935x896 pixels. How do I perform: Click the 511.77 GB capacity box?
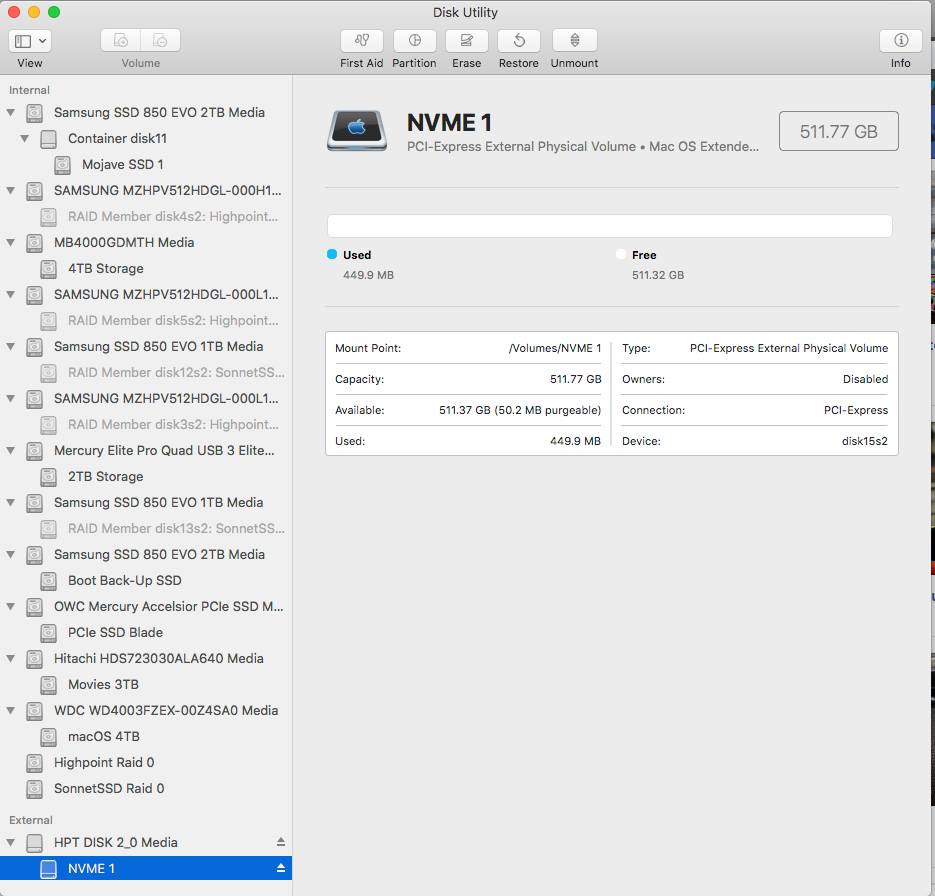pyautogui.click(x=838, y=131)
